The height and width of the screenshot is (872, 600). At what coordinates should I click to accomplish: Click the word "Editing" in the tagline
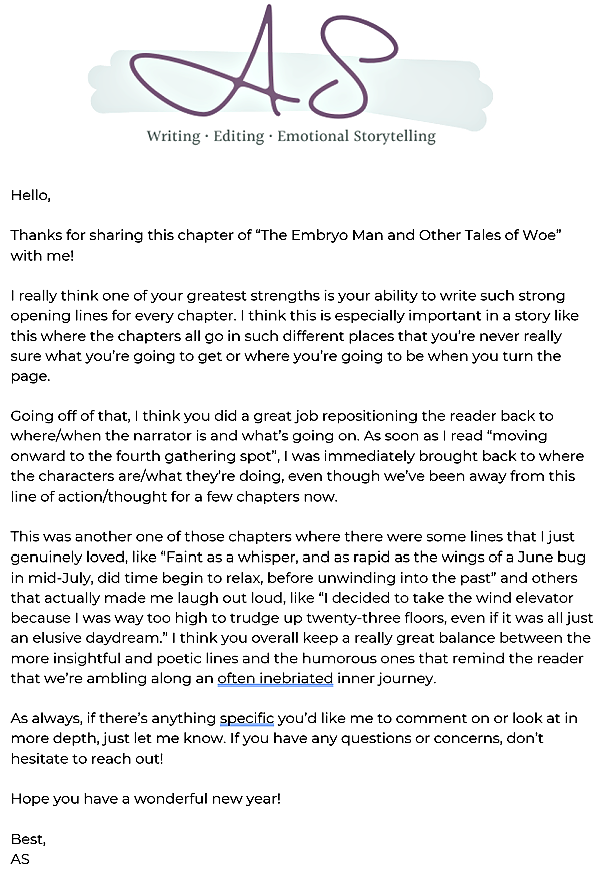tap(239, 136)
